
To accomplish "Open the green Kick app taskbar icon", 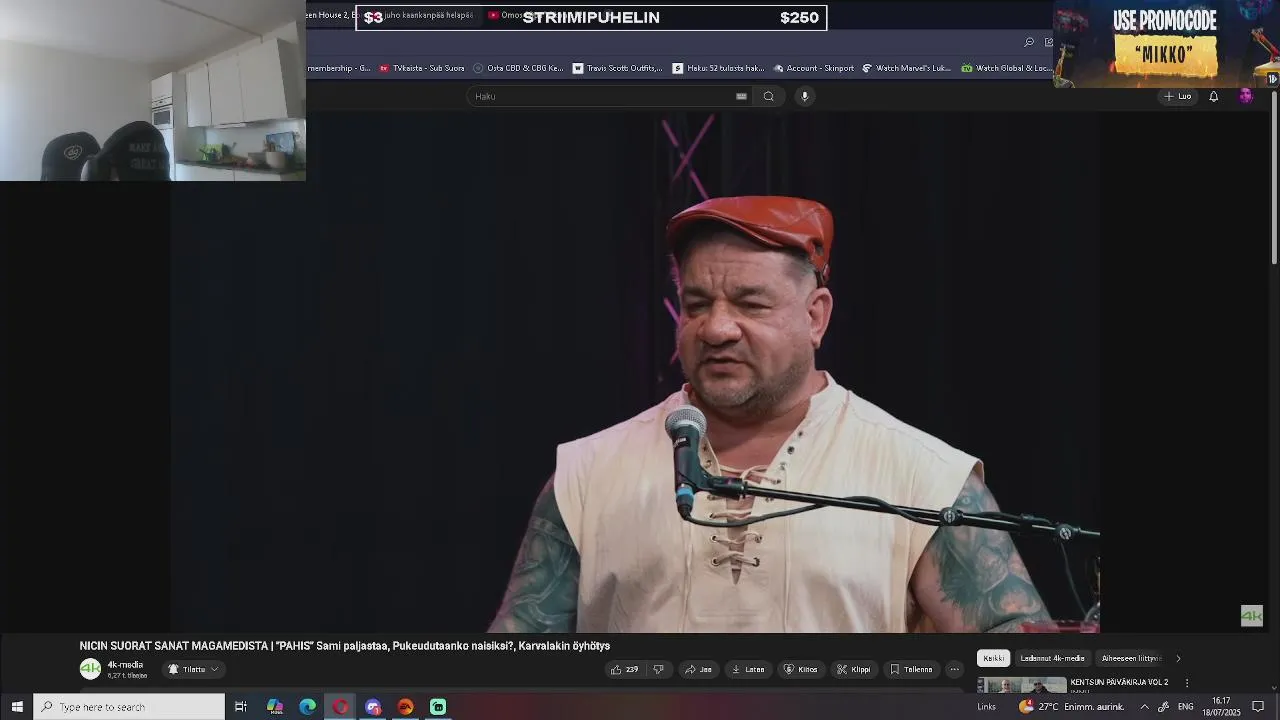I will [x=438, y=707].
